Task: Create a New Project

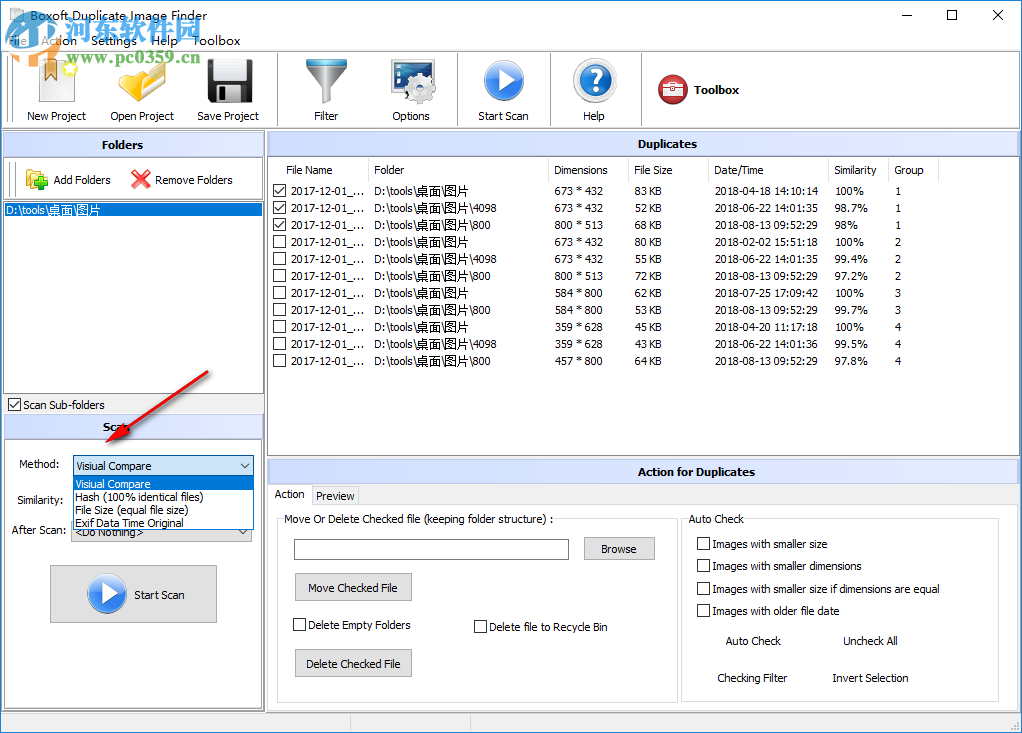Action: coord(55,89)
